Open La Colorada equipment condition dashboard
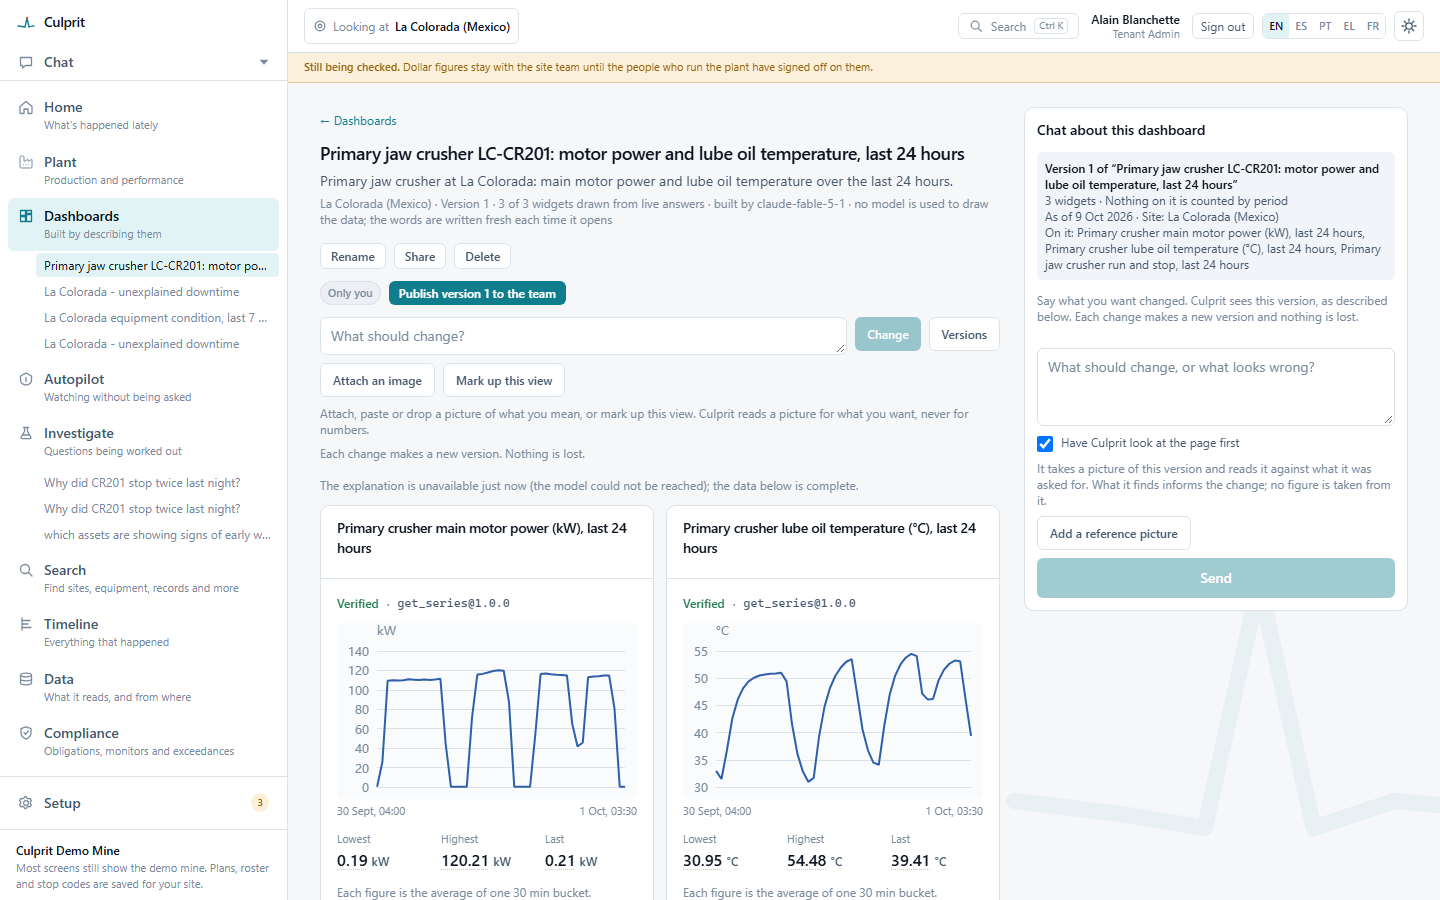Viewport: 1440px width, 900px height. click(x=156, y=318)
